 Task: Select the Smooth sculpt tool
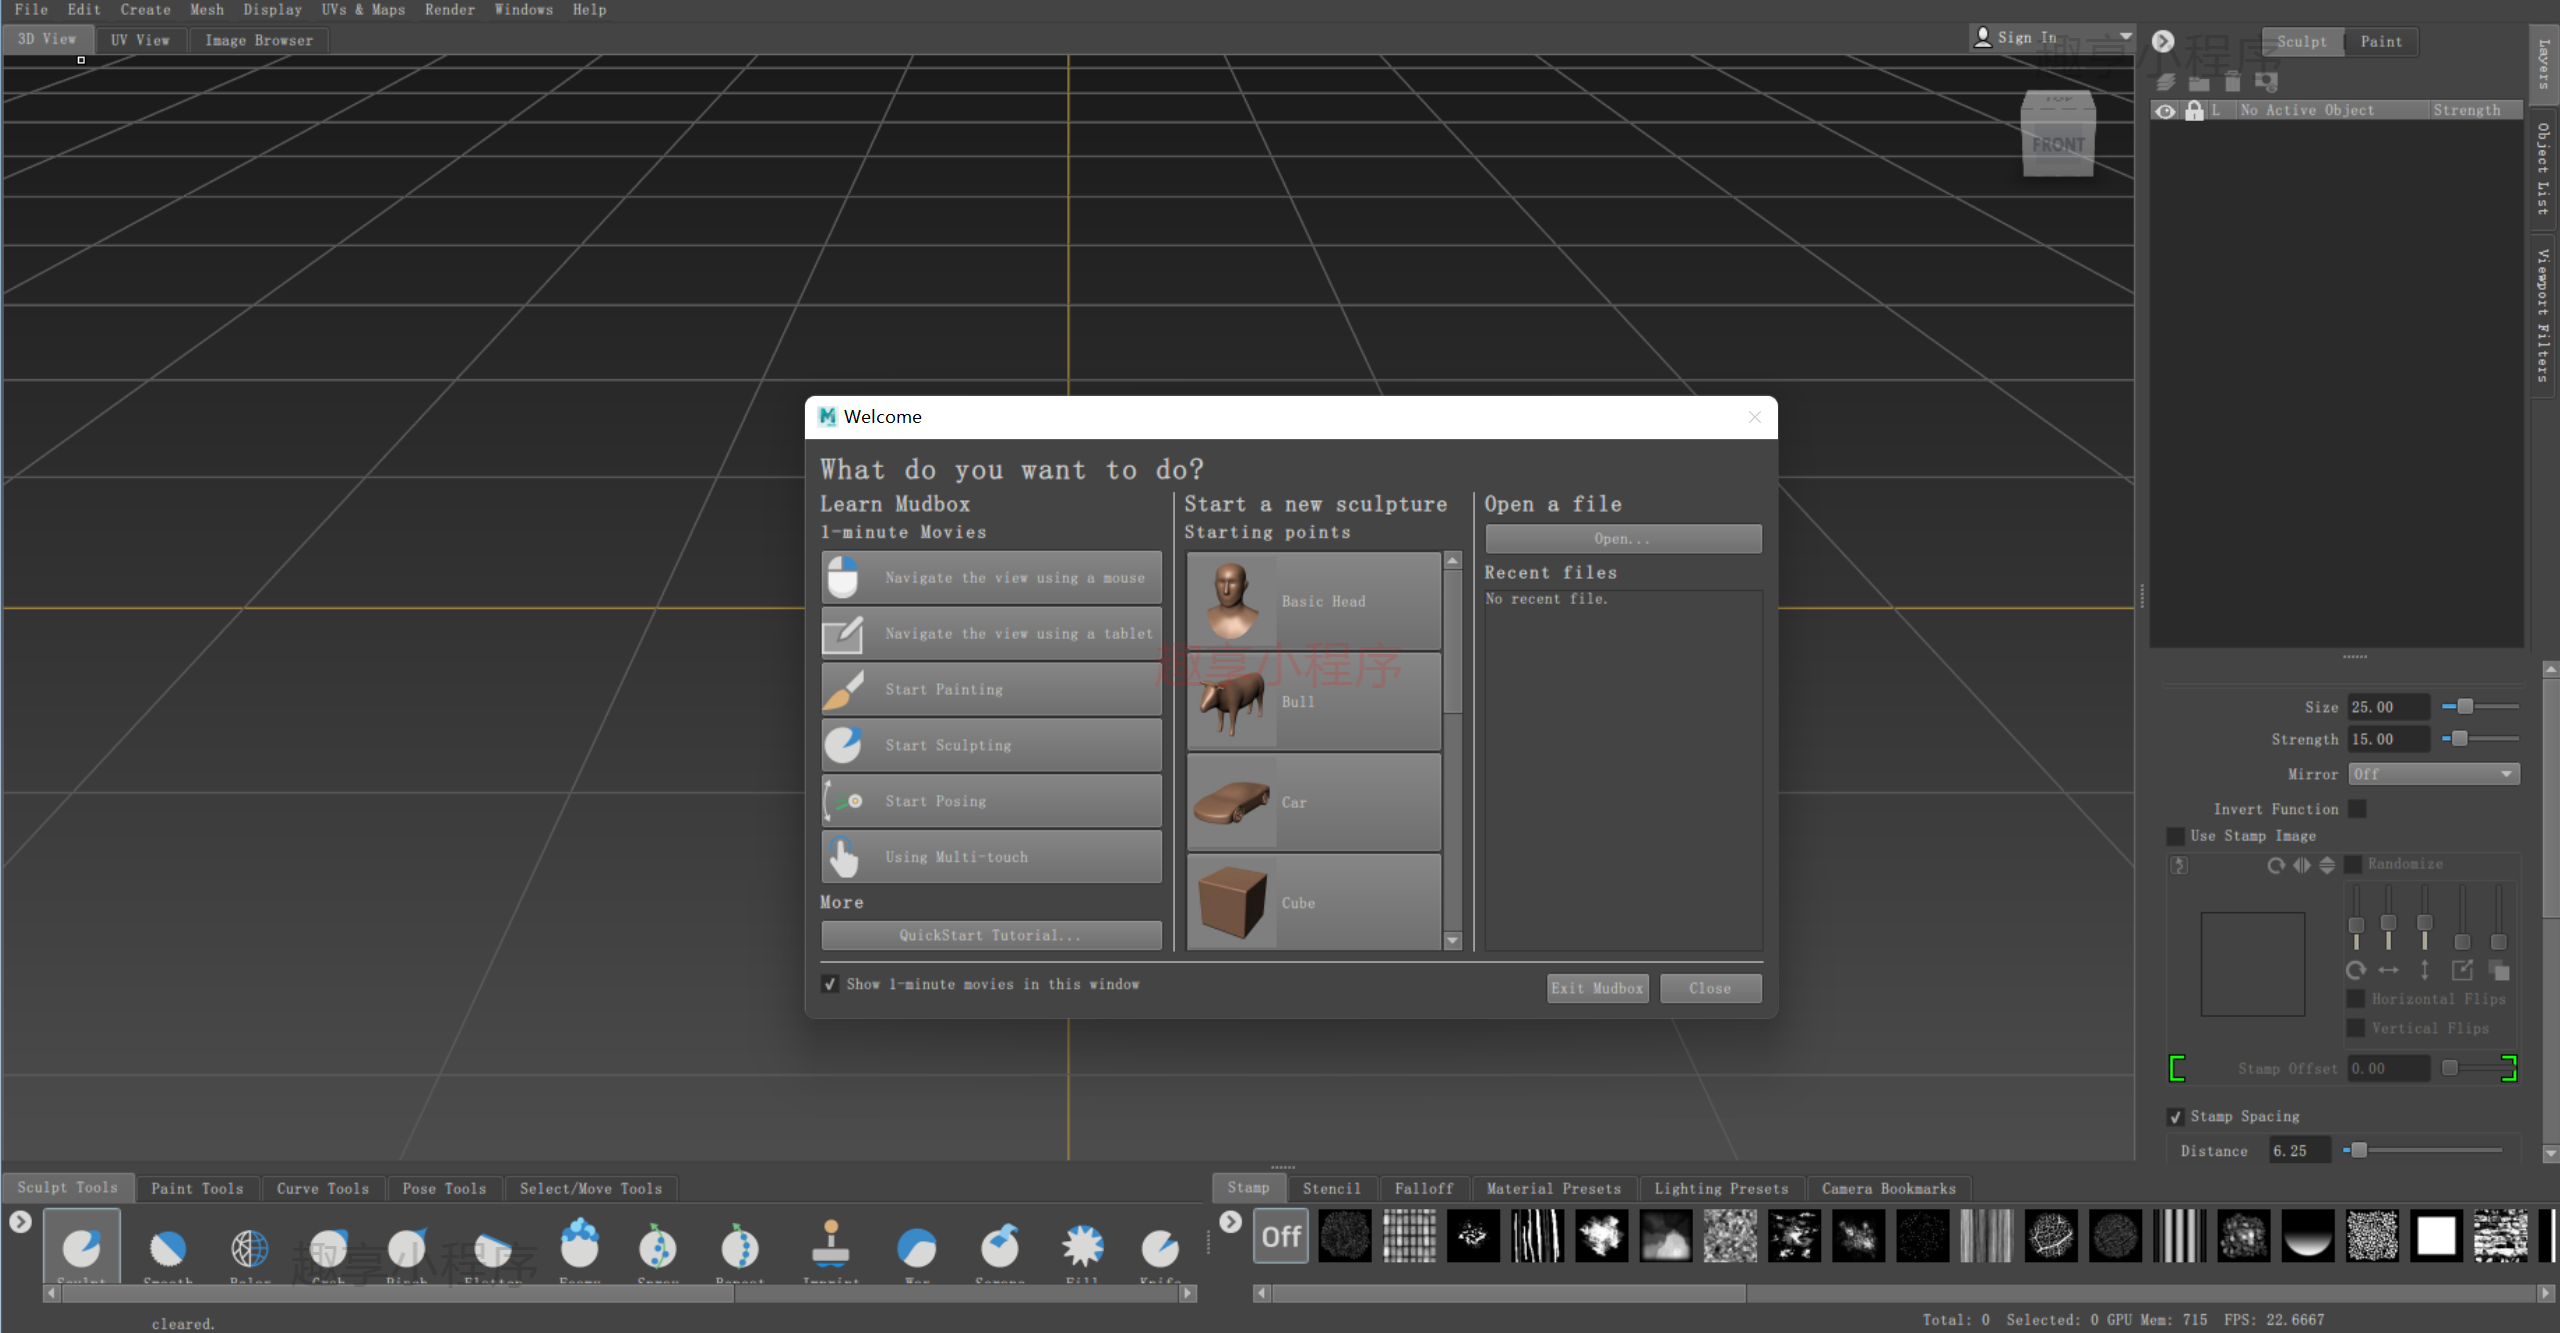168,1247
